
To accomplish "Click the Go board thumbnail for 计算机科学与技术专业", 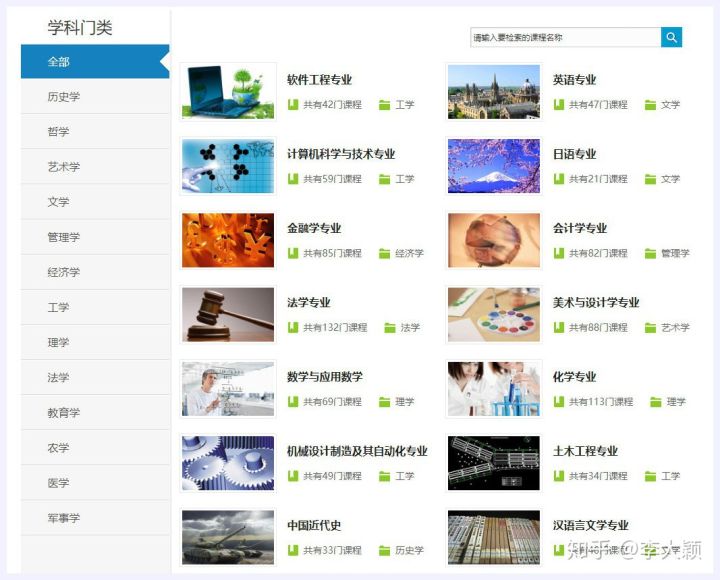I will point(228,166).
